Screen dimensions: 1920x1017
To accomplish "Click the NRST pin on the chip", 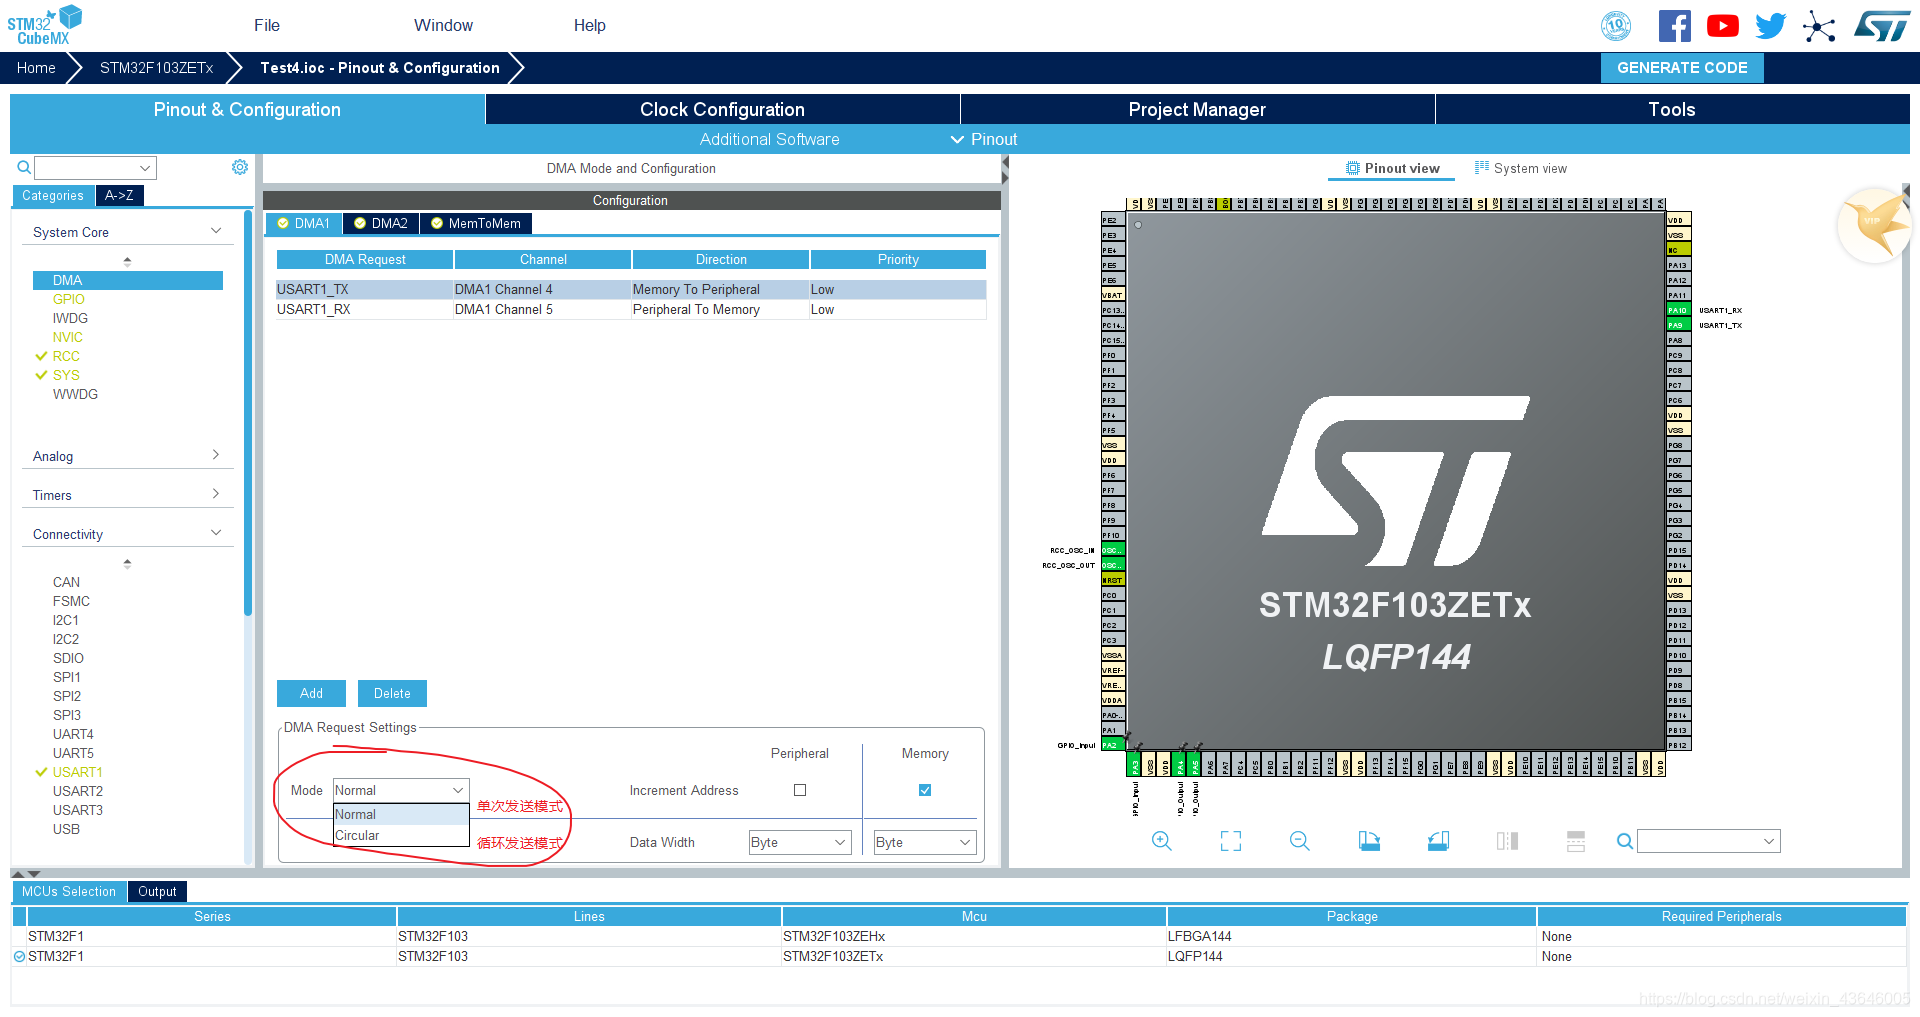I will click(x=1113, y=580).
